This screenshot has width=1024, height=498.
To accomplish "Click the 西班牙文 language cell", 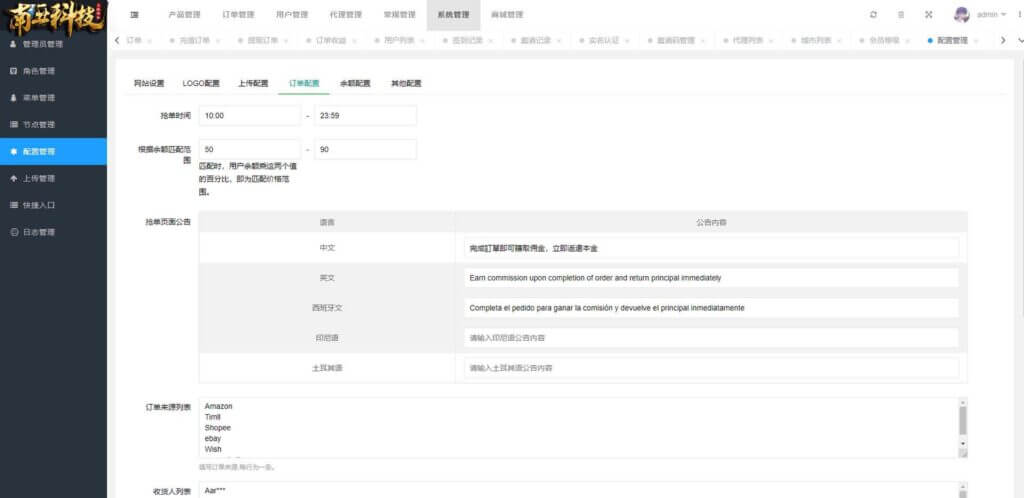I will pyautogui.click(x=327, y=307).
